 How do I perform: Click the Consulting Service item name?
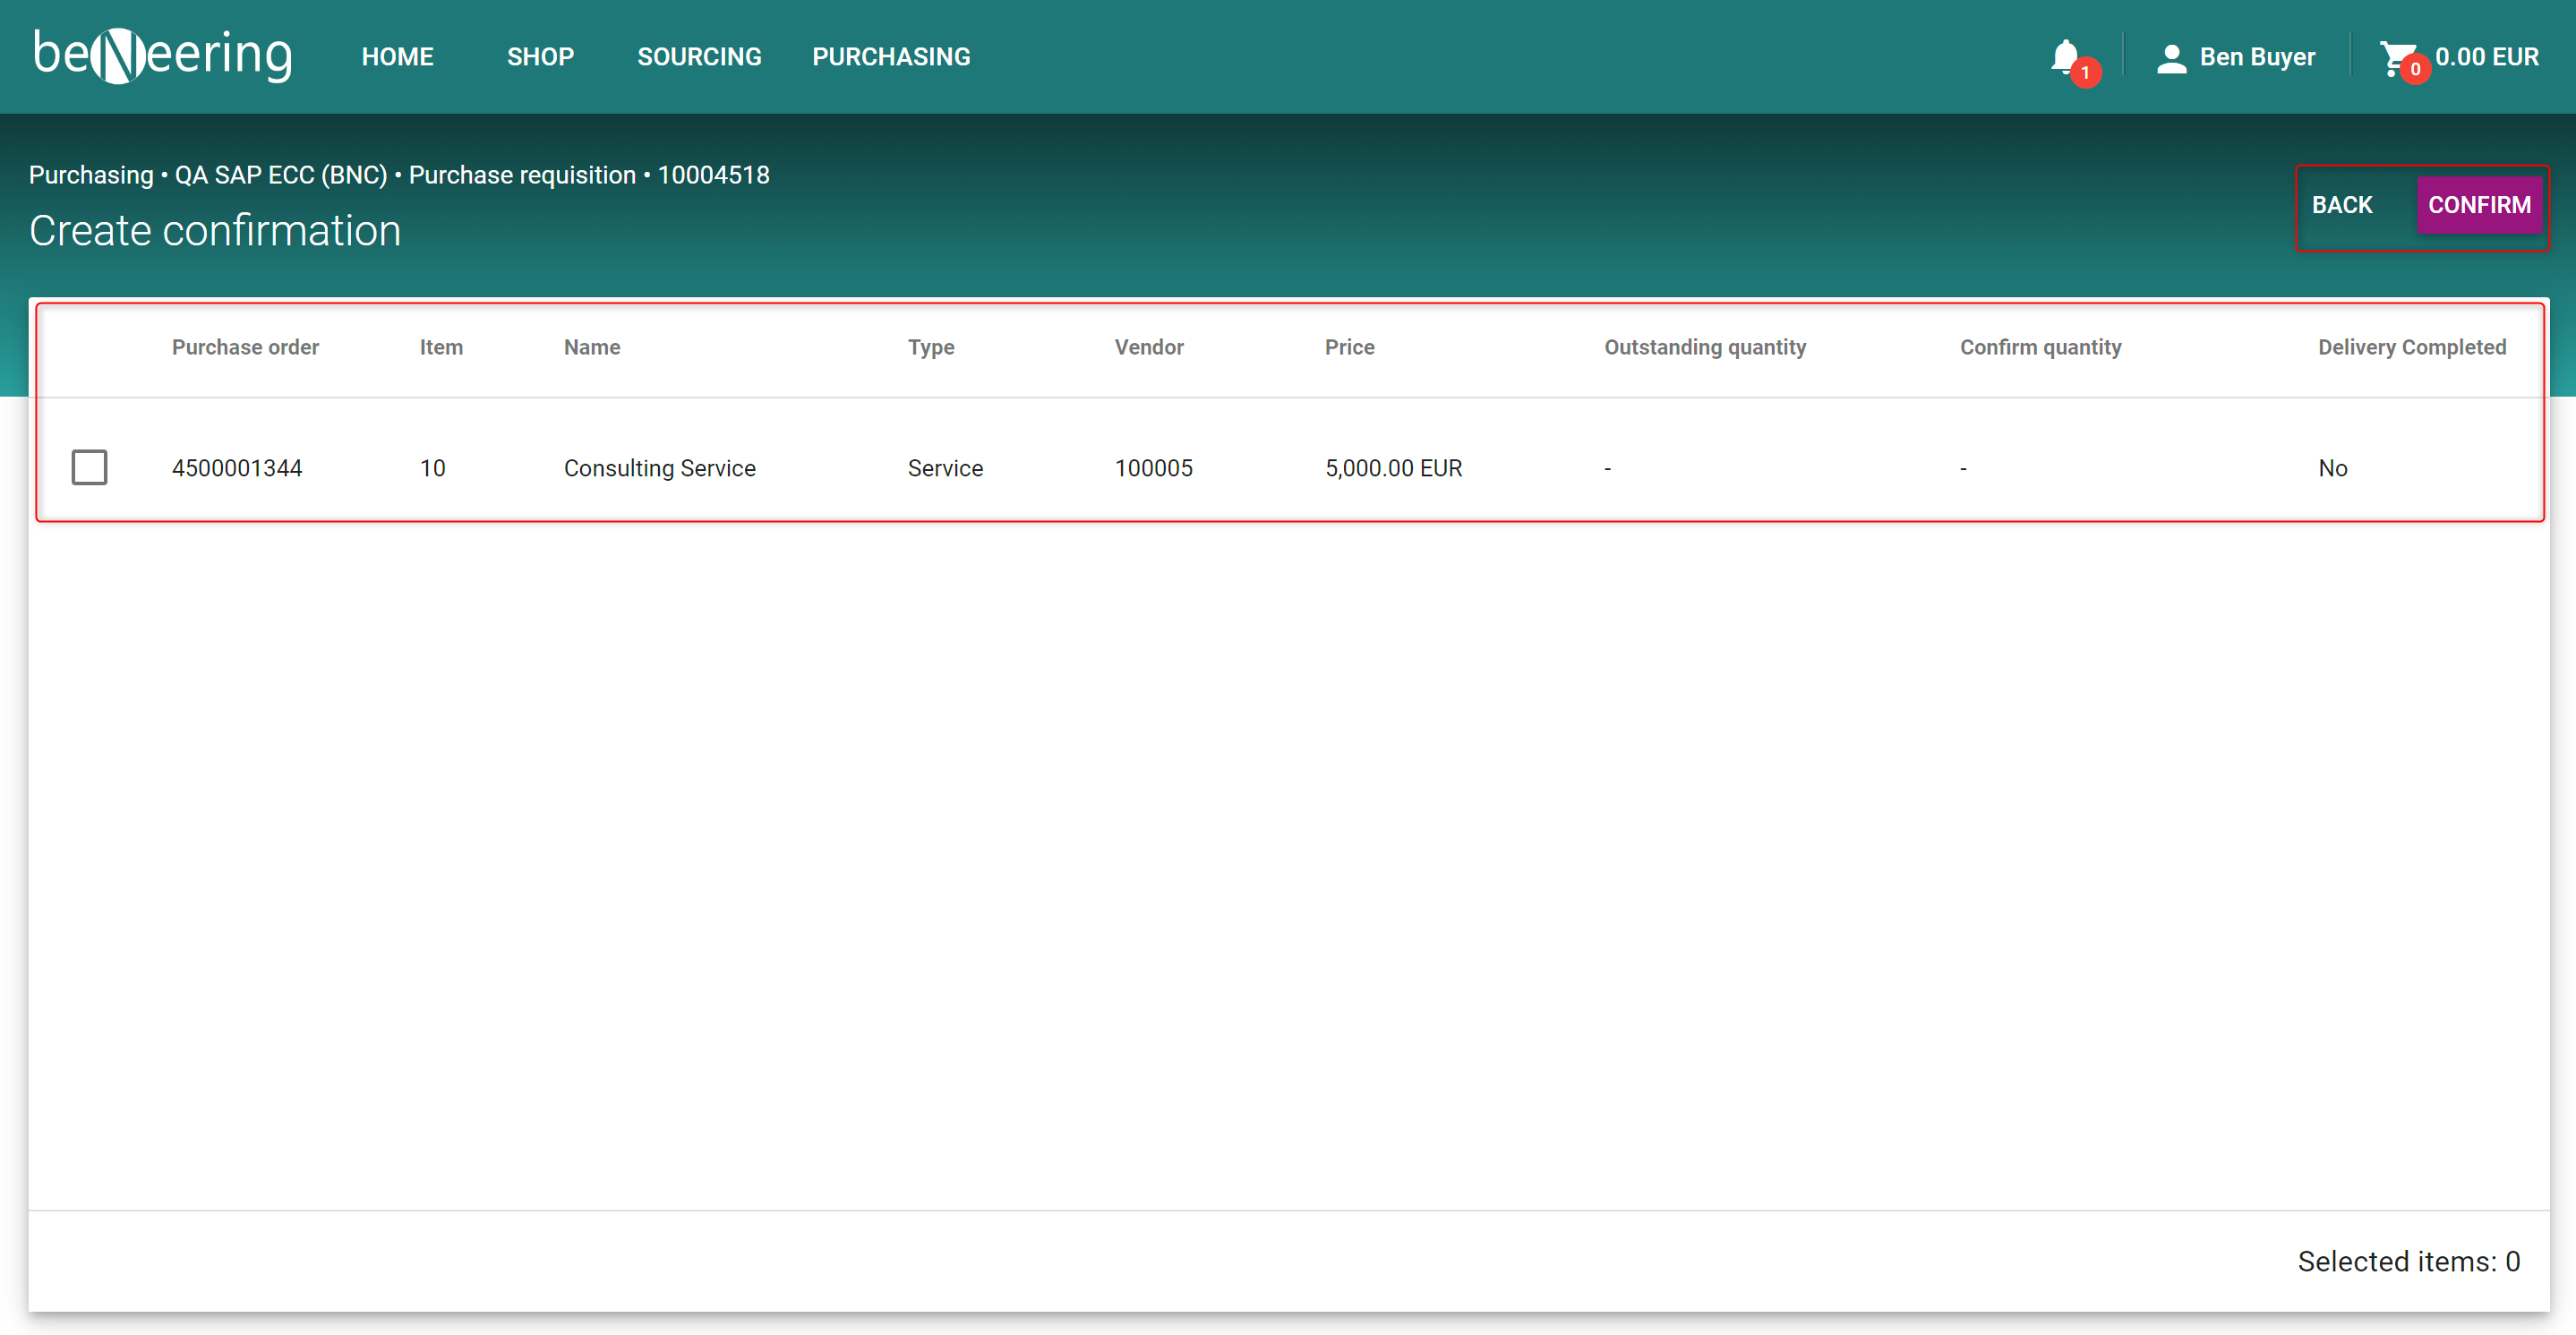(x=659, y=468)
